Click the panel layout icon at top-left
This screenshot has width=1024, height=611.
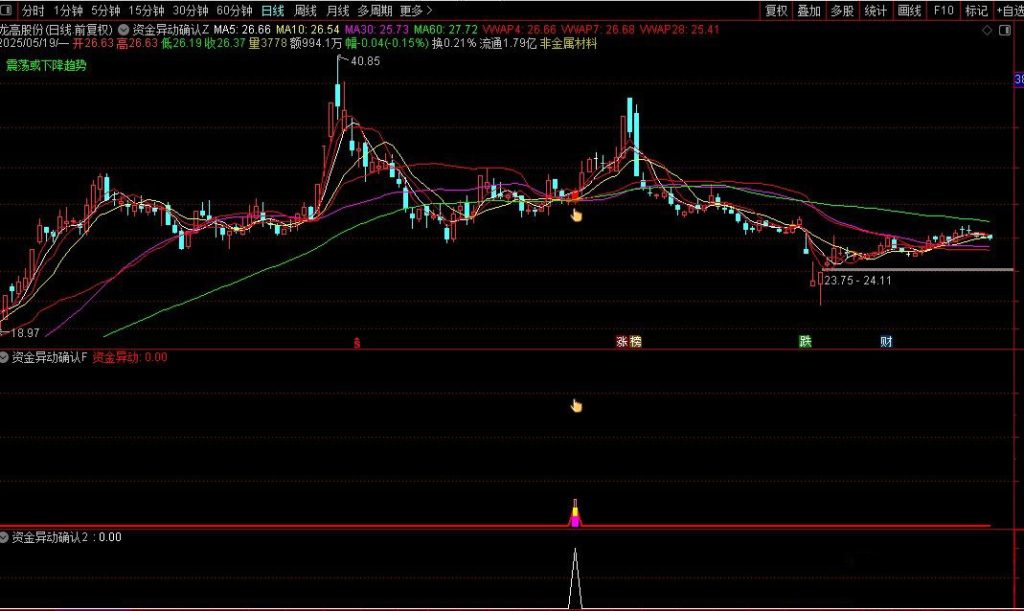click(8, 11)
